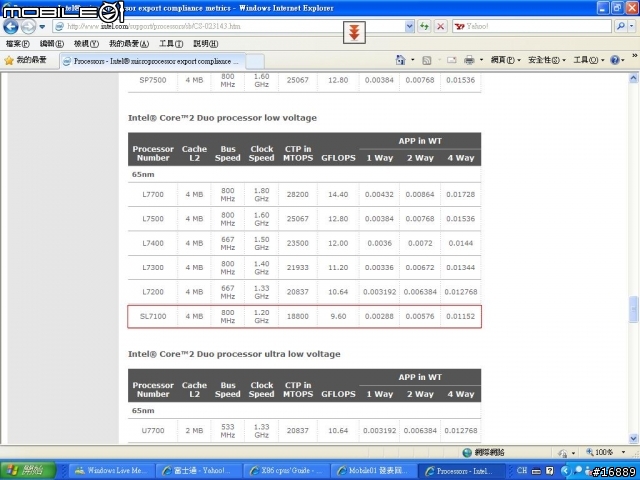Click the 'Core 2 Duo processor ultra low voltage' heading

(234, 354)
